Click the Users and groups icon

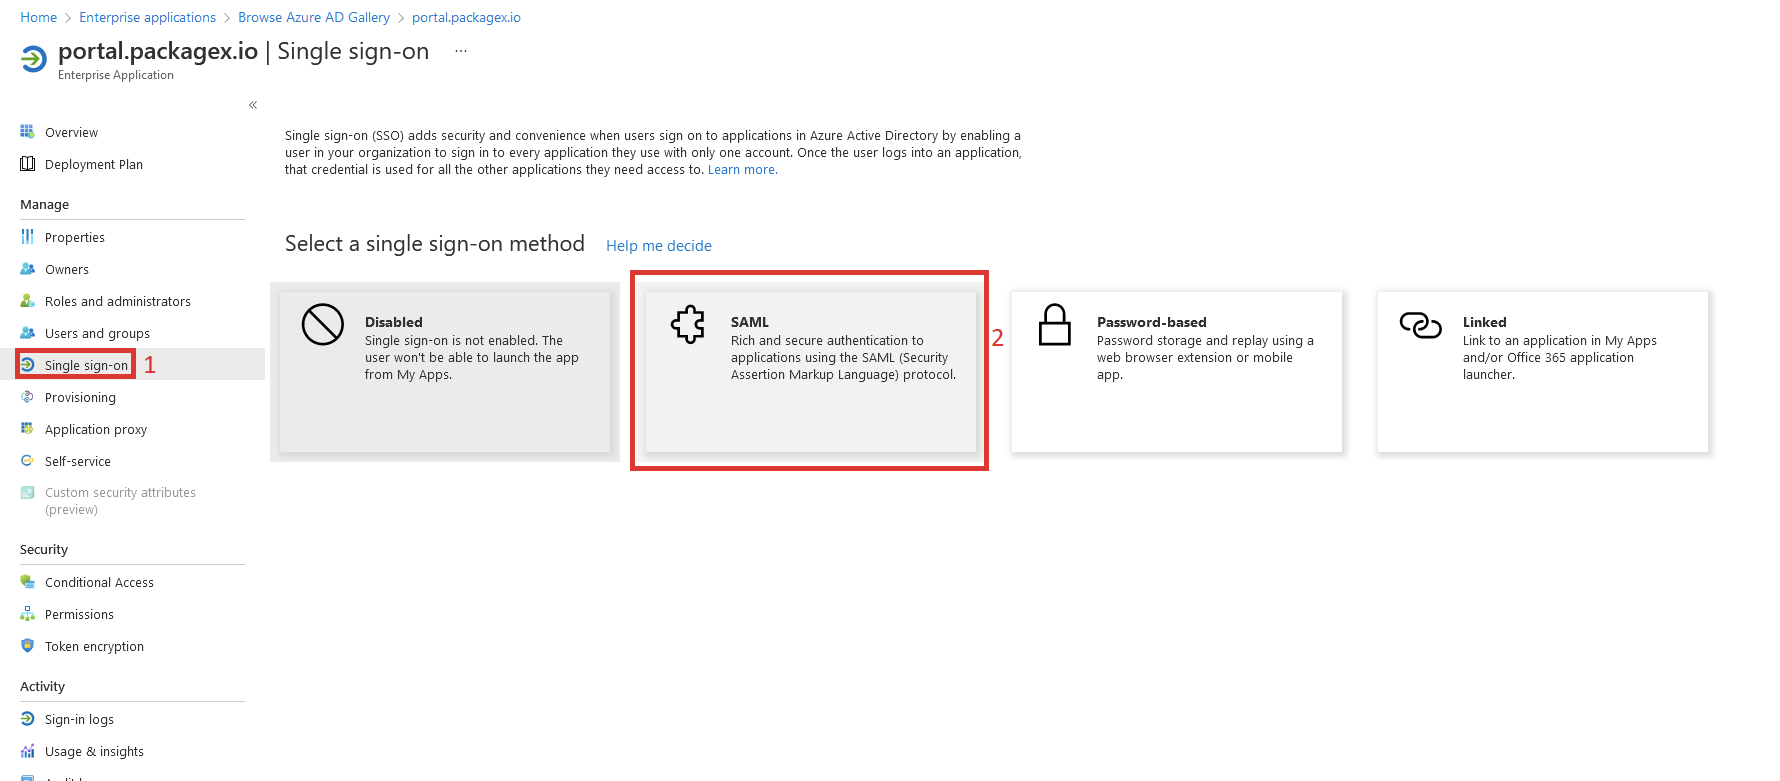click(27, 333)
